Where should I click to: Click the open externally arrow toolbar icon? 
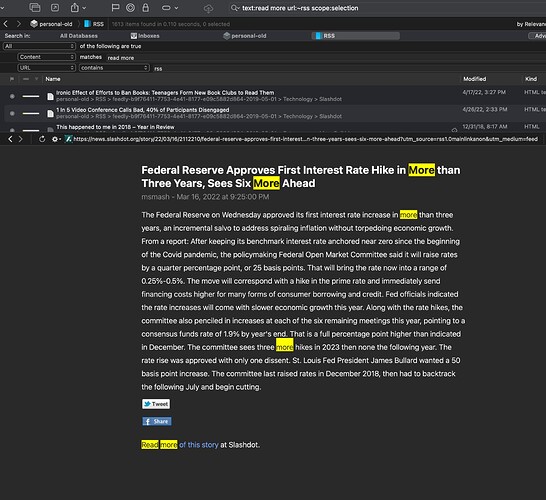point(55,7)
